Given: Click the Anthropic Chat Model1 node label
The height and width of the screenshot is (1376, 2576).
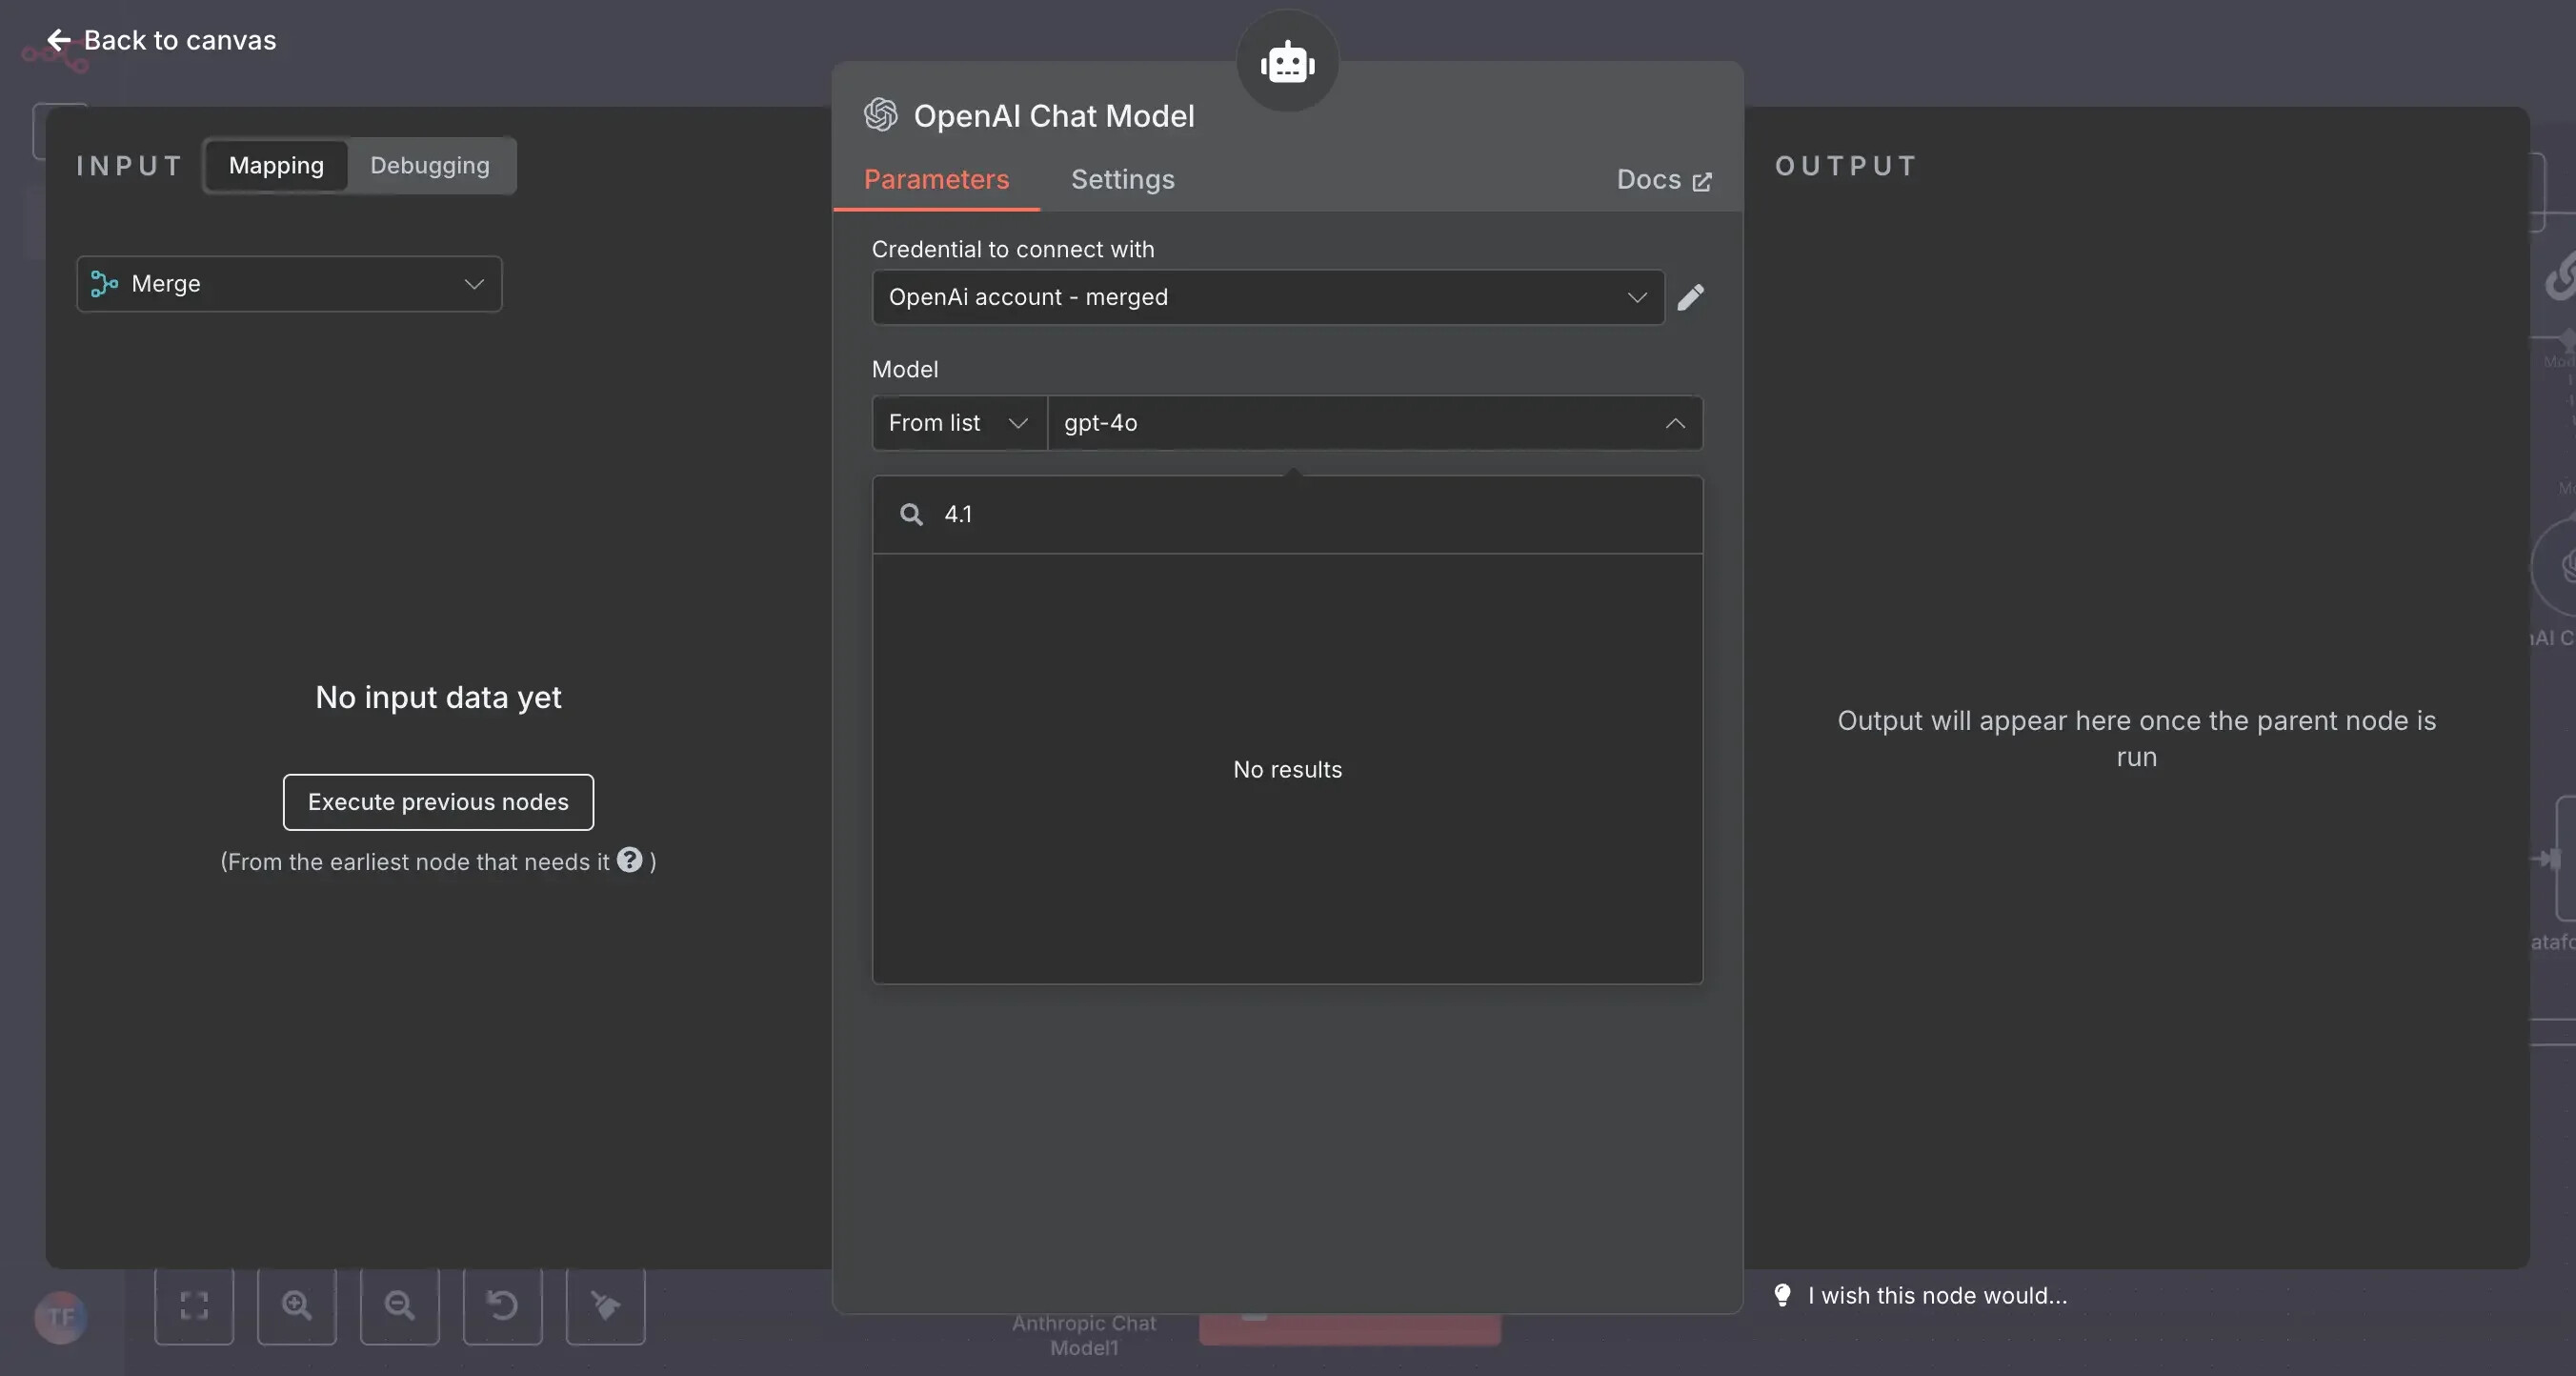Looking at the screenshot, I should [1084, 1335].
